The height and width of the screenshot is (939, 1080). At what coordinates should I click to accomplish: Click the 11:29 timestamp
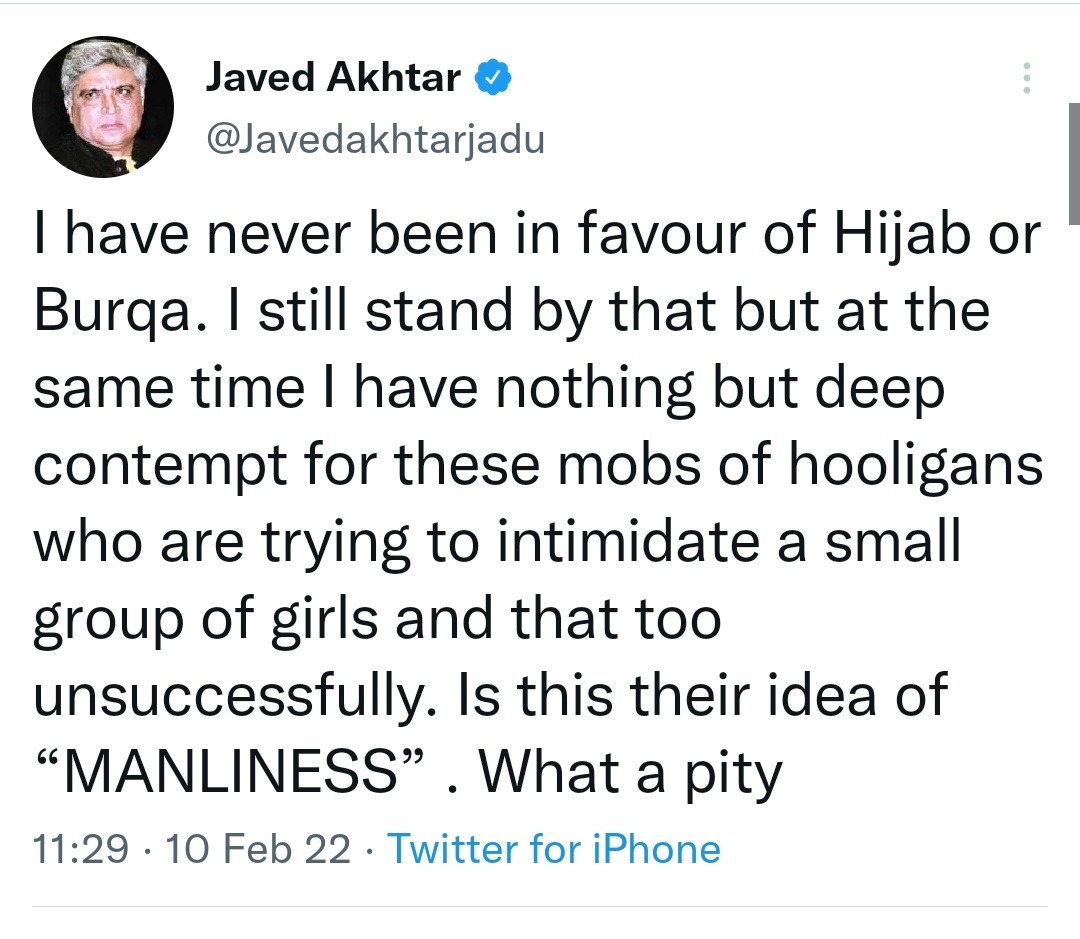click(x=80, y=849)
